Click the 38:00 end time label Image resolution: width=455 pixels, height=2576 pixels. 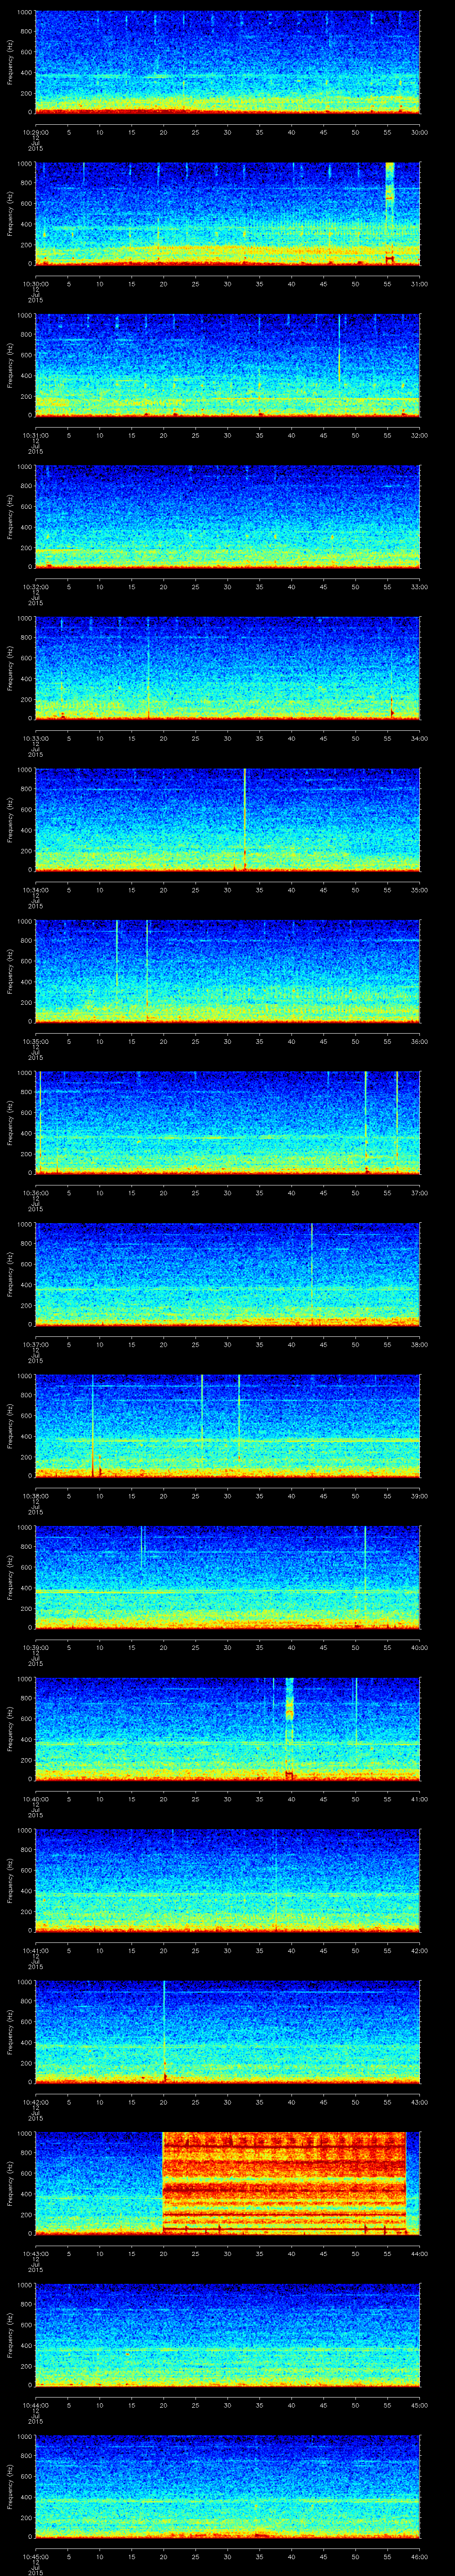[x=419, y=1344]
